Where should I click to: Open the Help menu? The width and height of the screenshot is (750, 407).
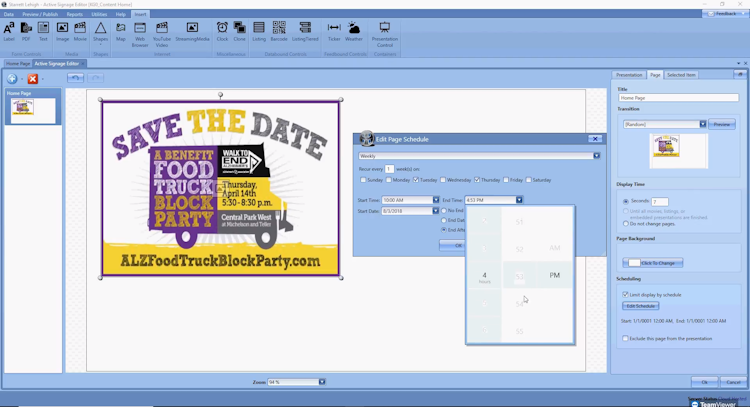[121, 14]
